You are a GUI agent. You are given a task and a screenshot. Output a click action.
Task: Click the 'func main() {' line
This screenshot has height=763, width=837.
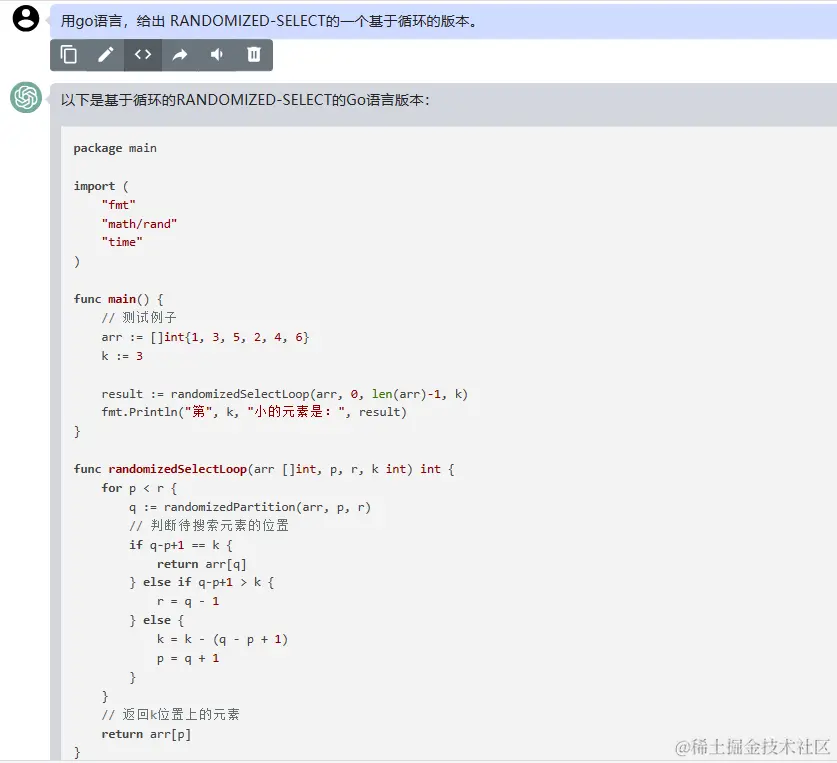(119, 299)
